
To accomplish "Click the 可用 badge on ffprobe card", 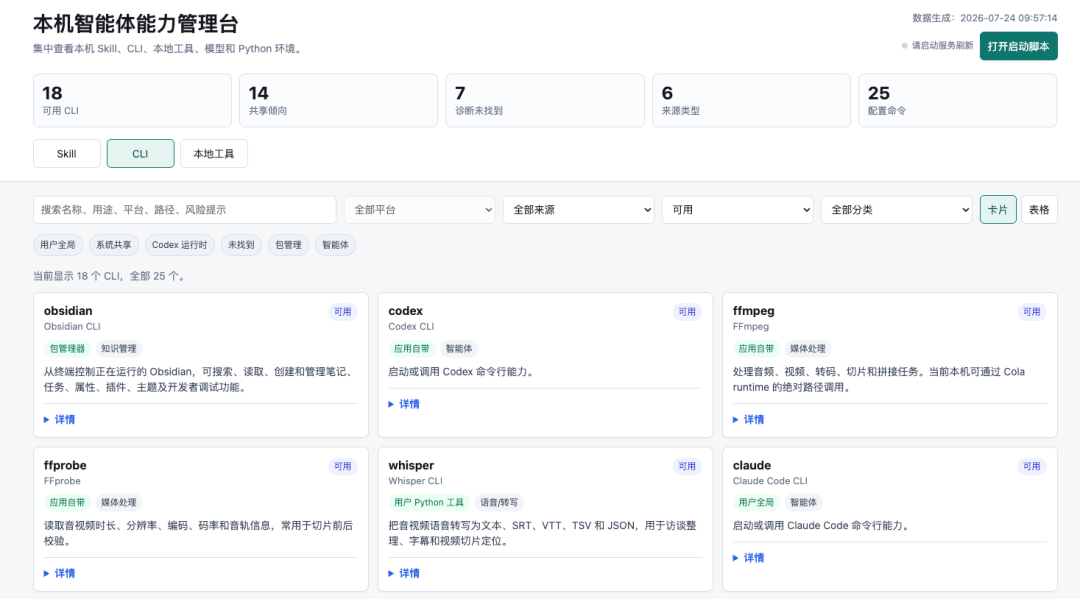I will click(343, 466).
